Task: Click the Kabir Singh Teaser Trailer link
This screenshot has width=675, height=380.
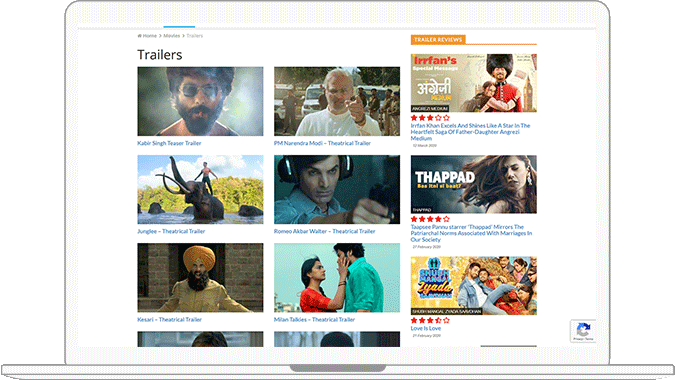Action: 169,143
